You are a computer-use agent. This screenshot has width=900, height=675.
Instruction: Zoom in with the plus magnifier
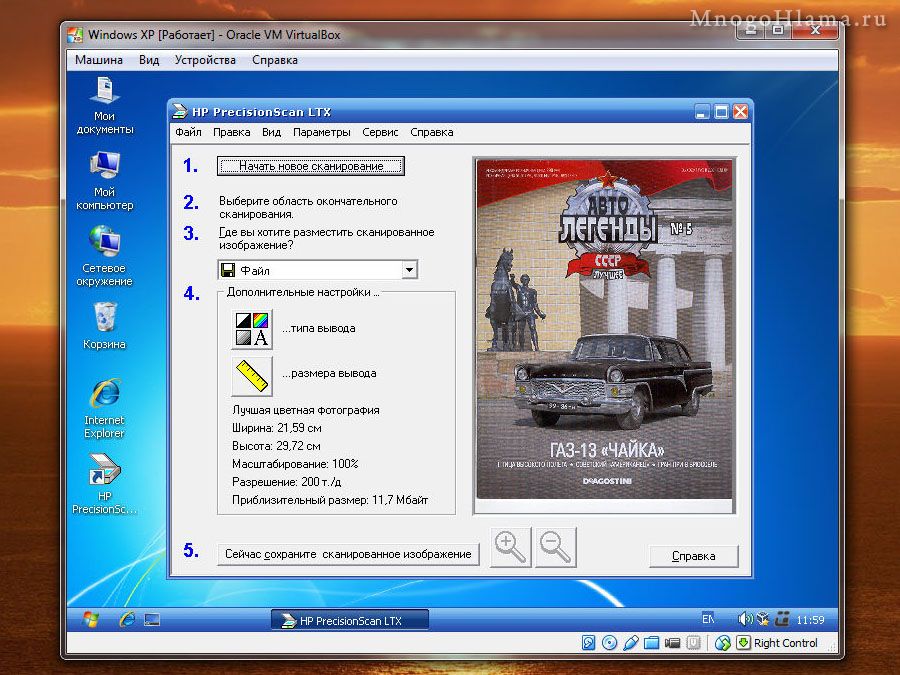point(510,548)
